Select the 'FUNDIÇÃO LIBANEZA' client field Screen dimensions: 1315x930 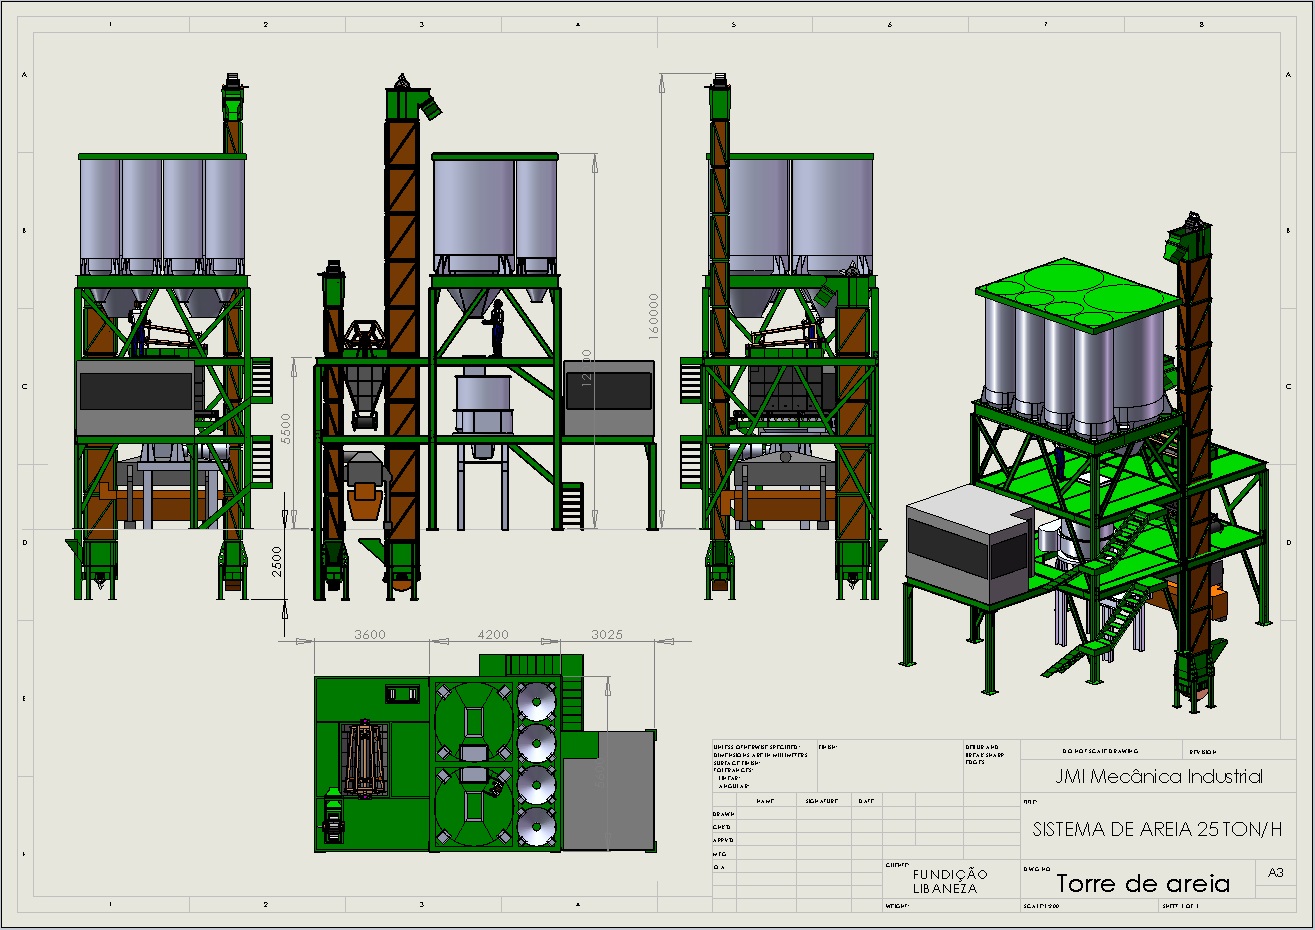948,881
